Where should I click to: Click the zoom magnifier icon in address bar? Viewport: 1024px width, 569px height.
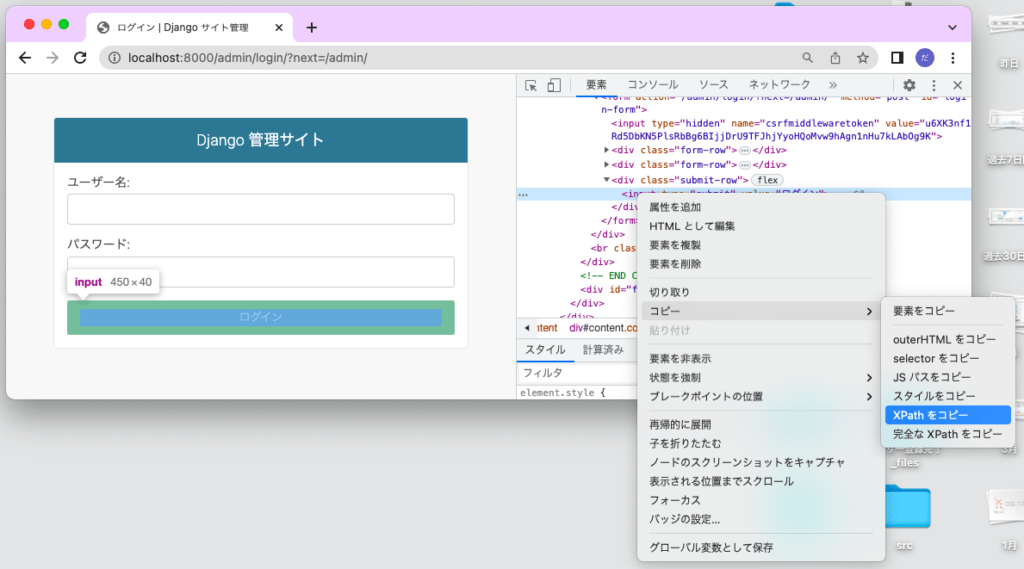coord(808,58)
